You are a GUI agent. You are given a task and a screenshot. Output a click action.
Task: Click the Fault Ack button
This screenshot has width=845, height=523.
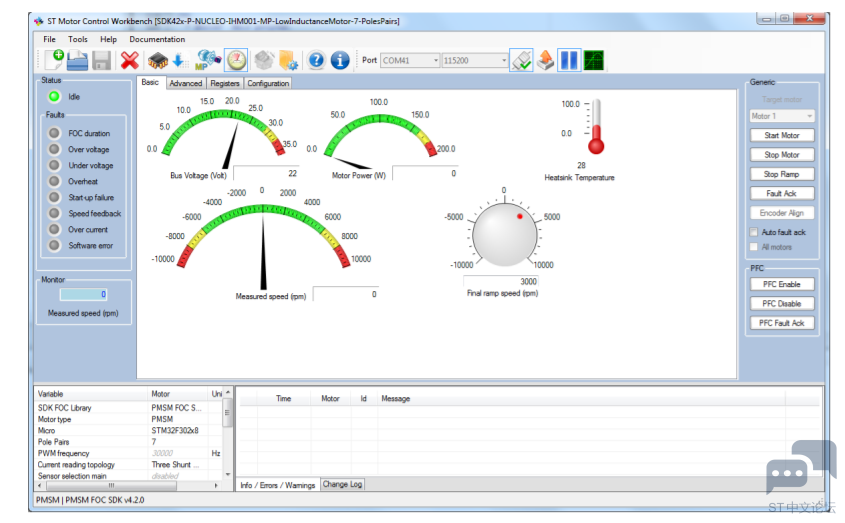pos(782,194)
